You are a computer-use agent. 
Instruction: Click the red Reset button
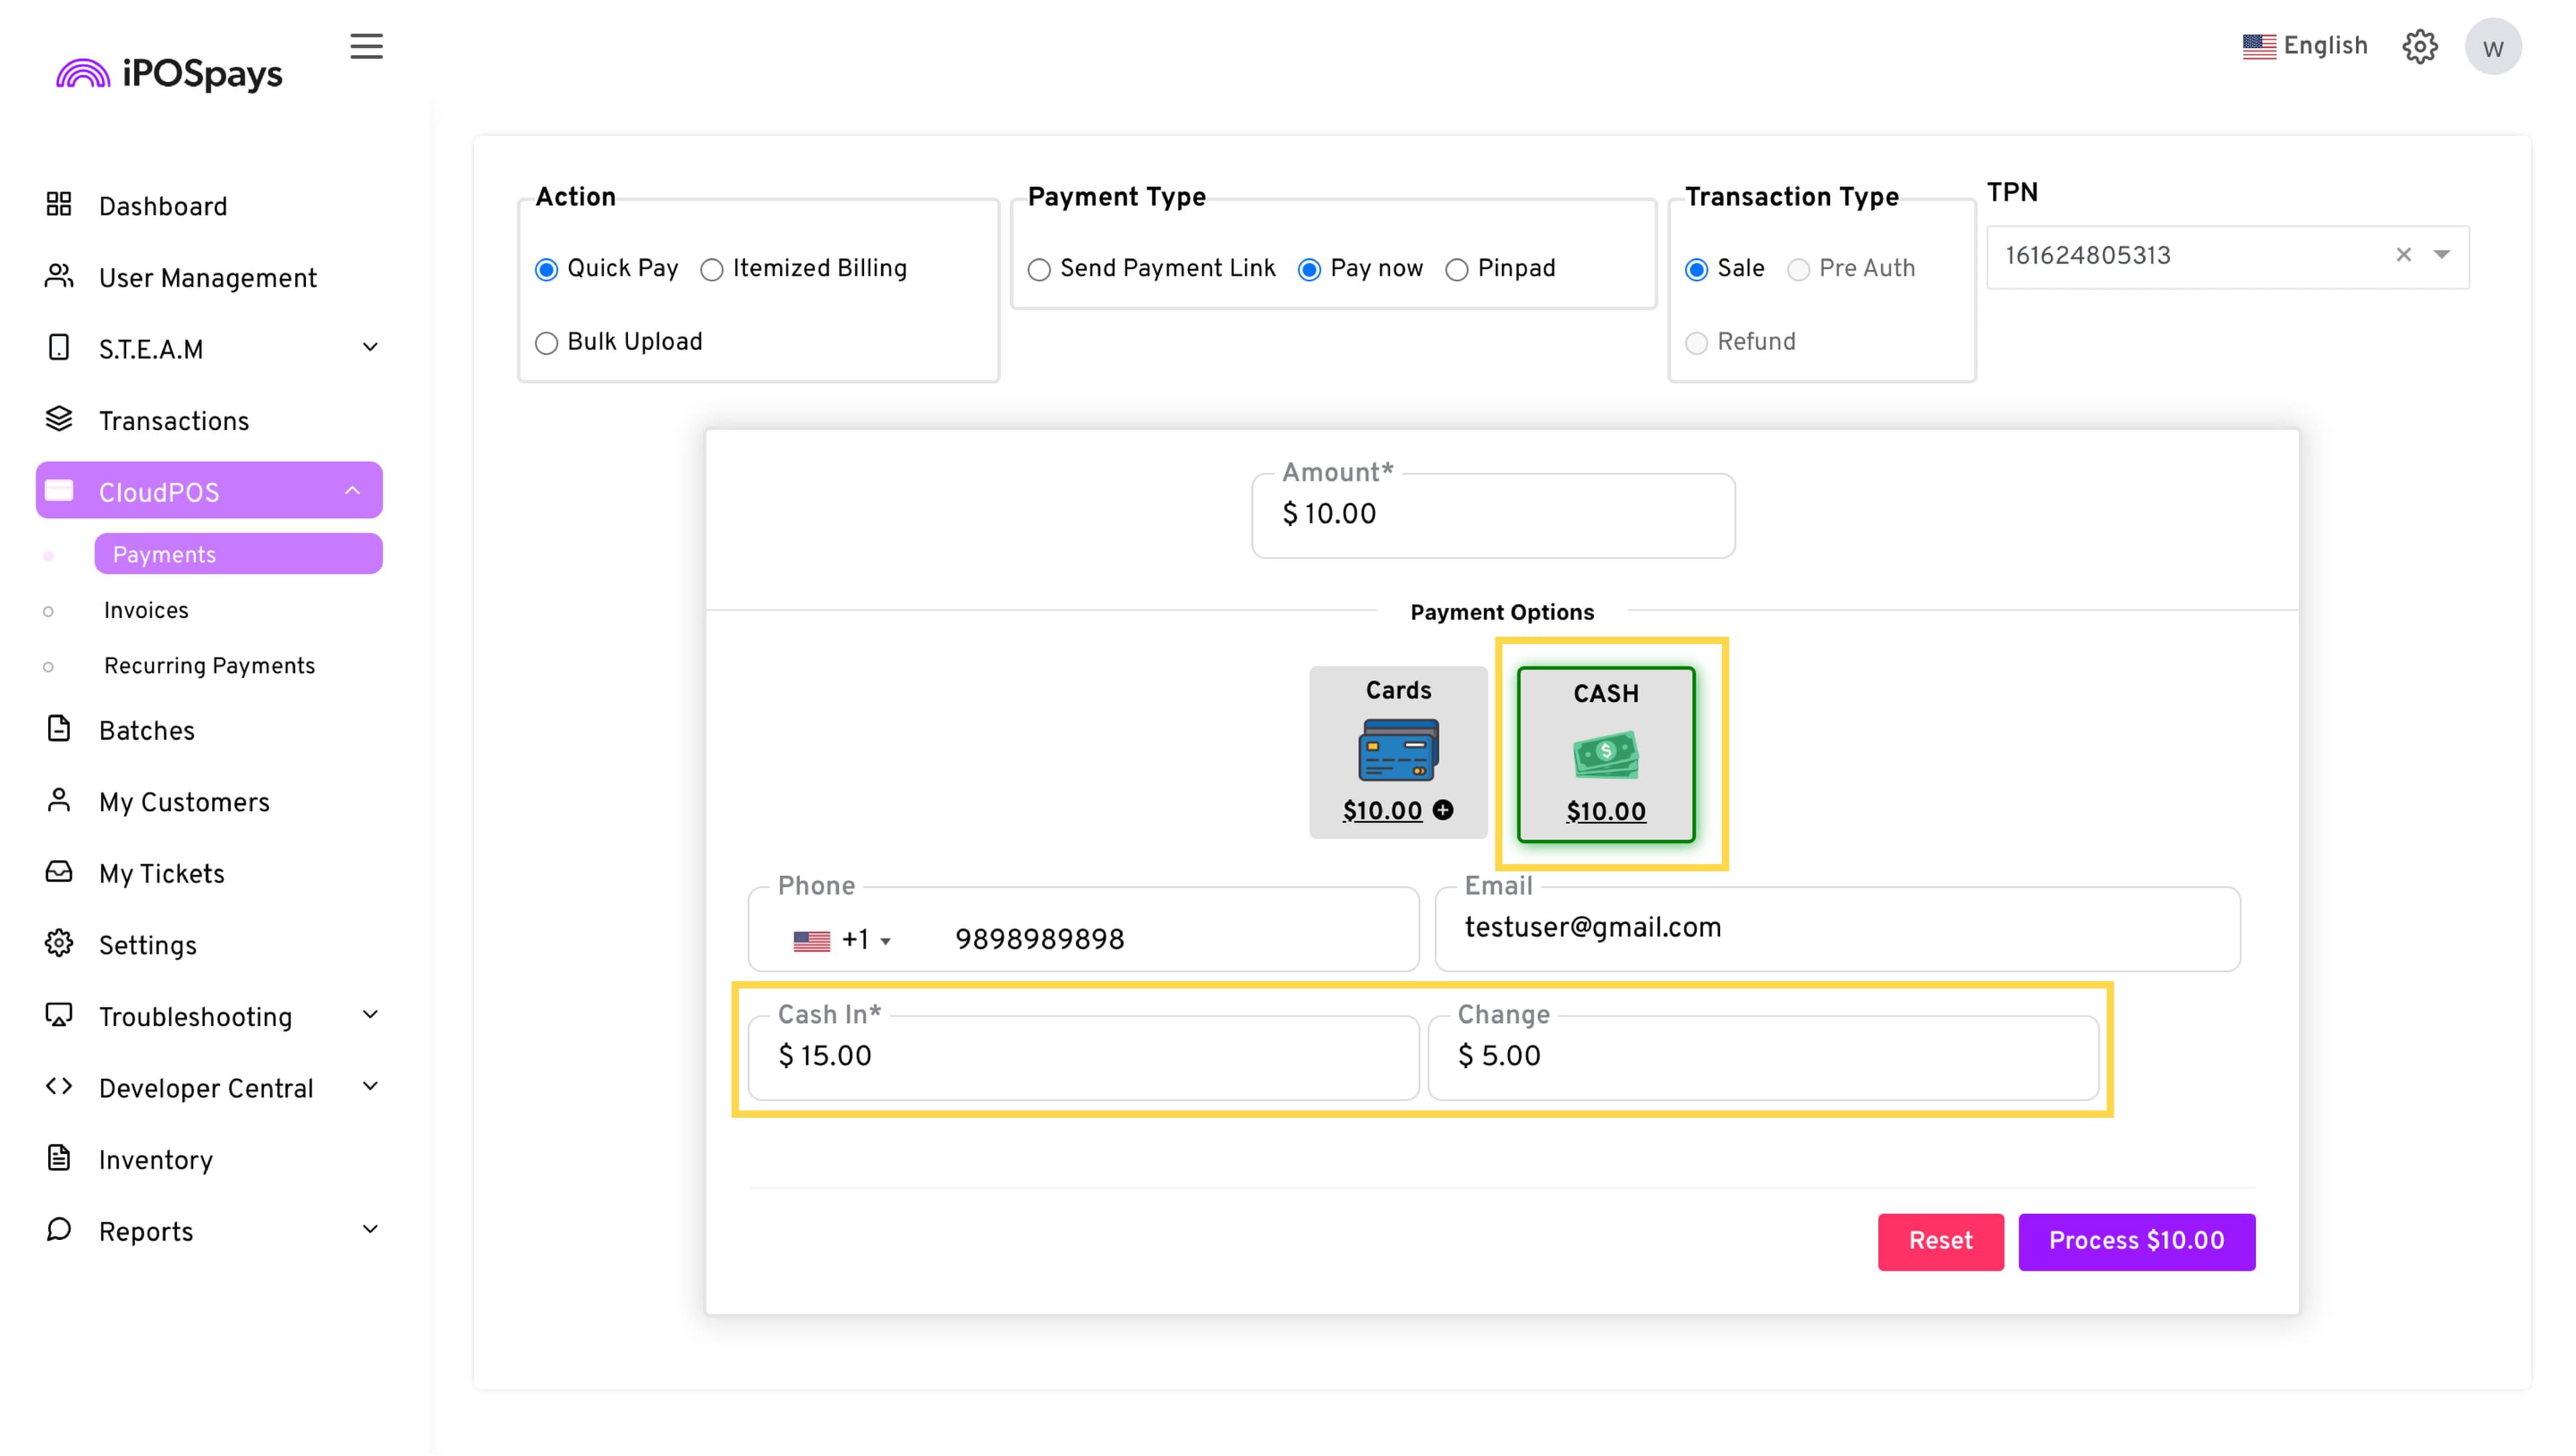point(1940,1242)
